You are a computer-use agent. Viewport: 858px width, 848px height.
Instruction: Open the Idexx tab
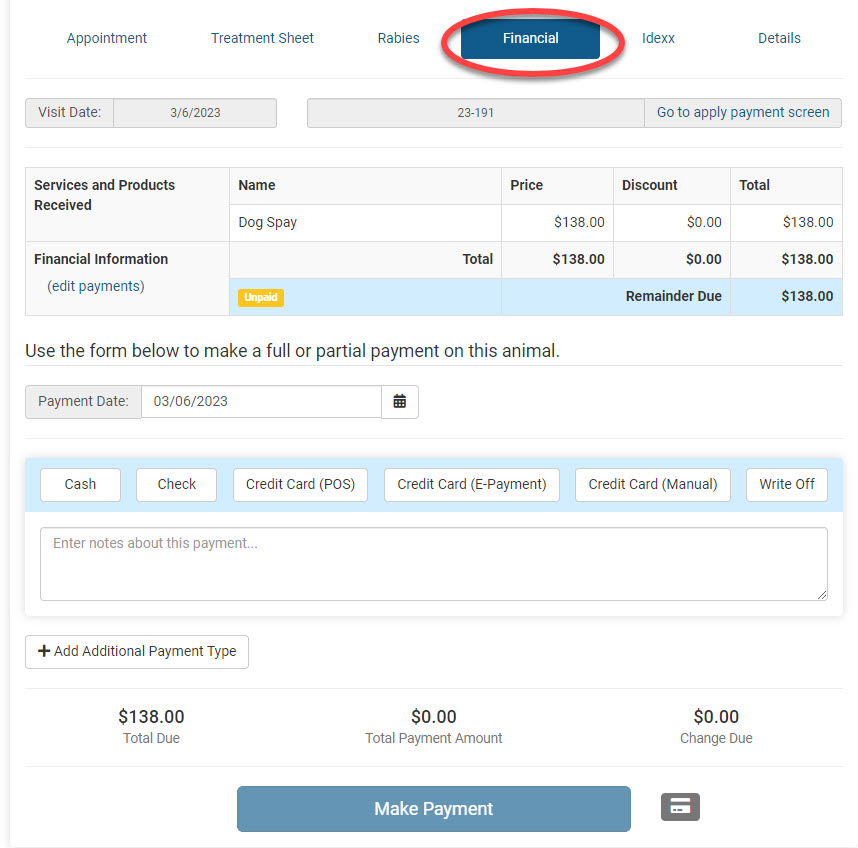(x=658, y=38)
